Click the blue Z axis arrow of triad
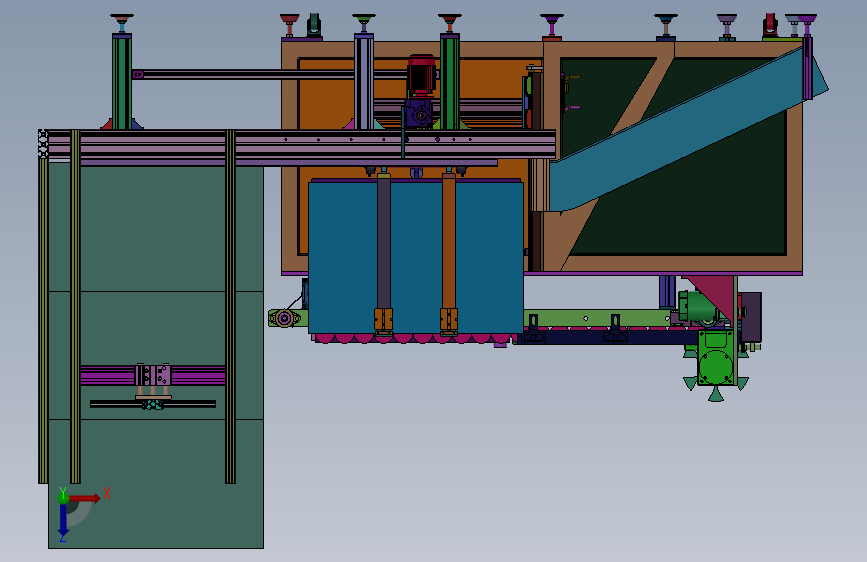The image size is (867, 562). click(63, 521)
